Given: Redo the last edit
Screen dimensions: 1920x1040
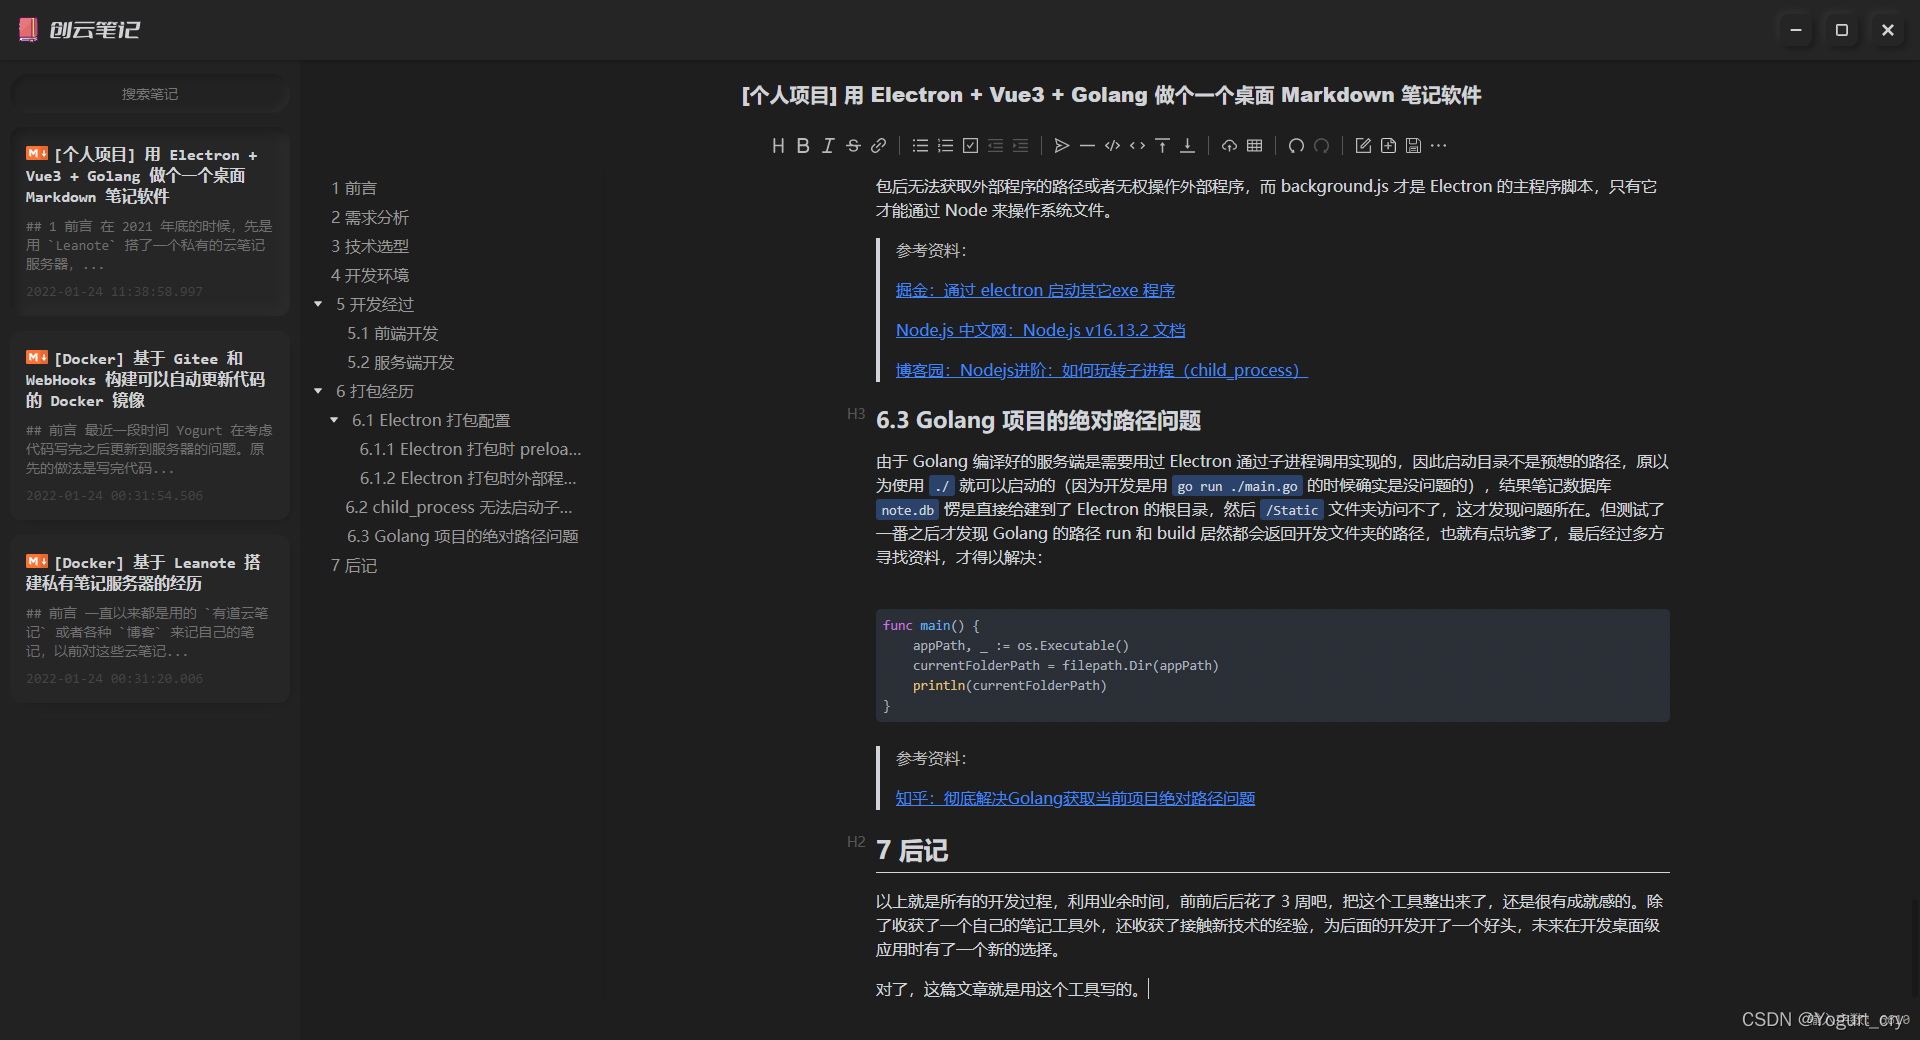Looking at the screenshot, I should (x=1321, y=145).
